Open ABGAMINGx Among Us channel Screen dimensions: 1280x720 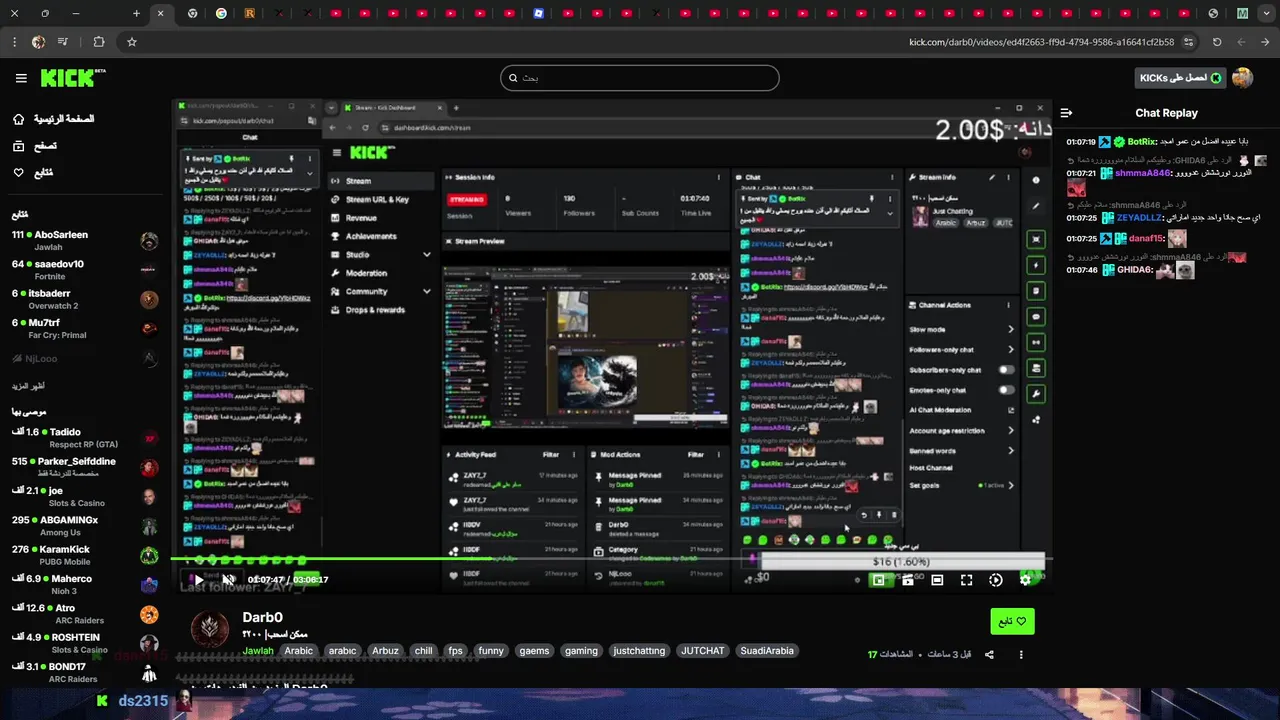point(85,526)
